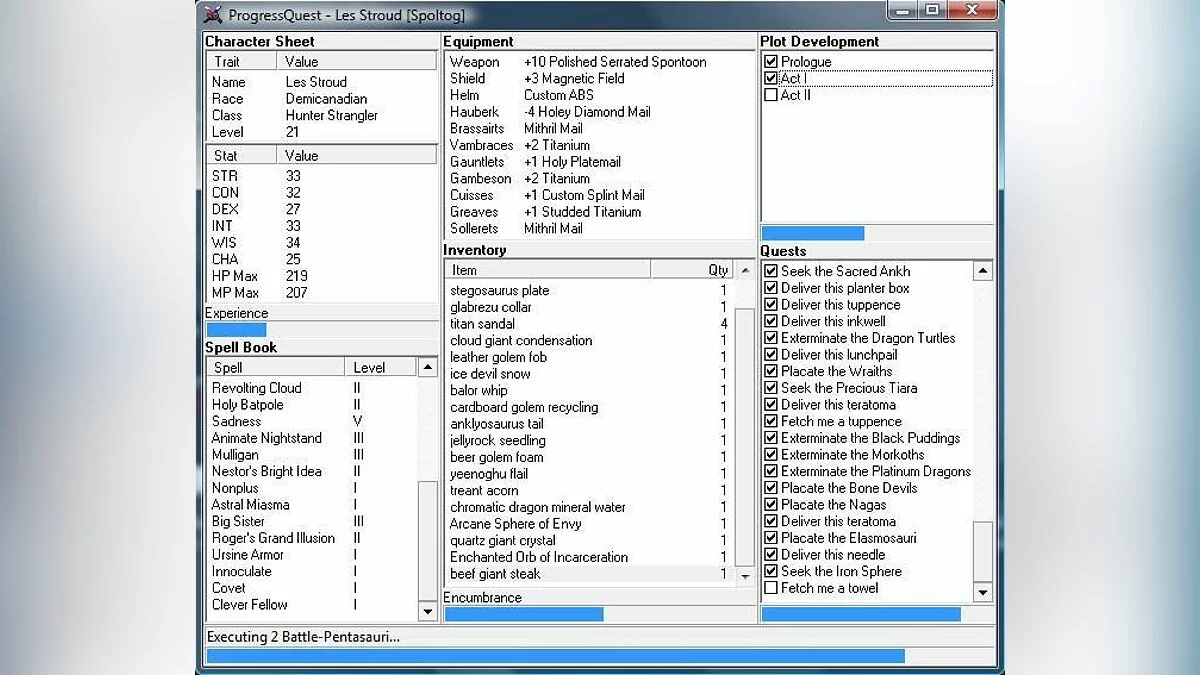This screenshot has width=1200, height=675.
Task: Click the Quests progress bar
Action: pyautogui.click(x=878, y=614)
